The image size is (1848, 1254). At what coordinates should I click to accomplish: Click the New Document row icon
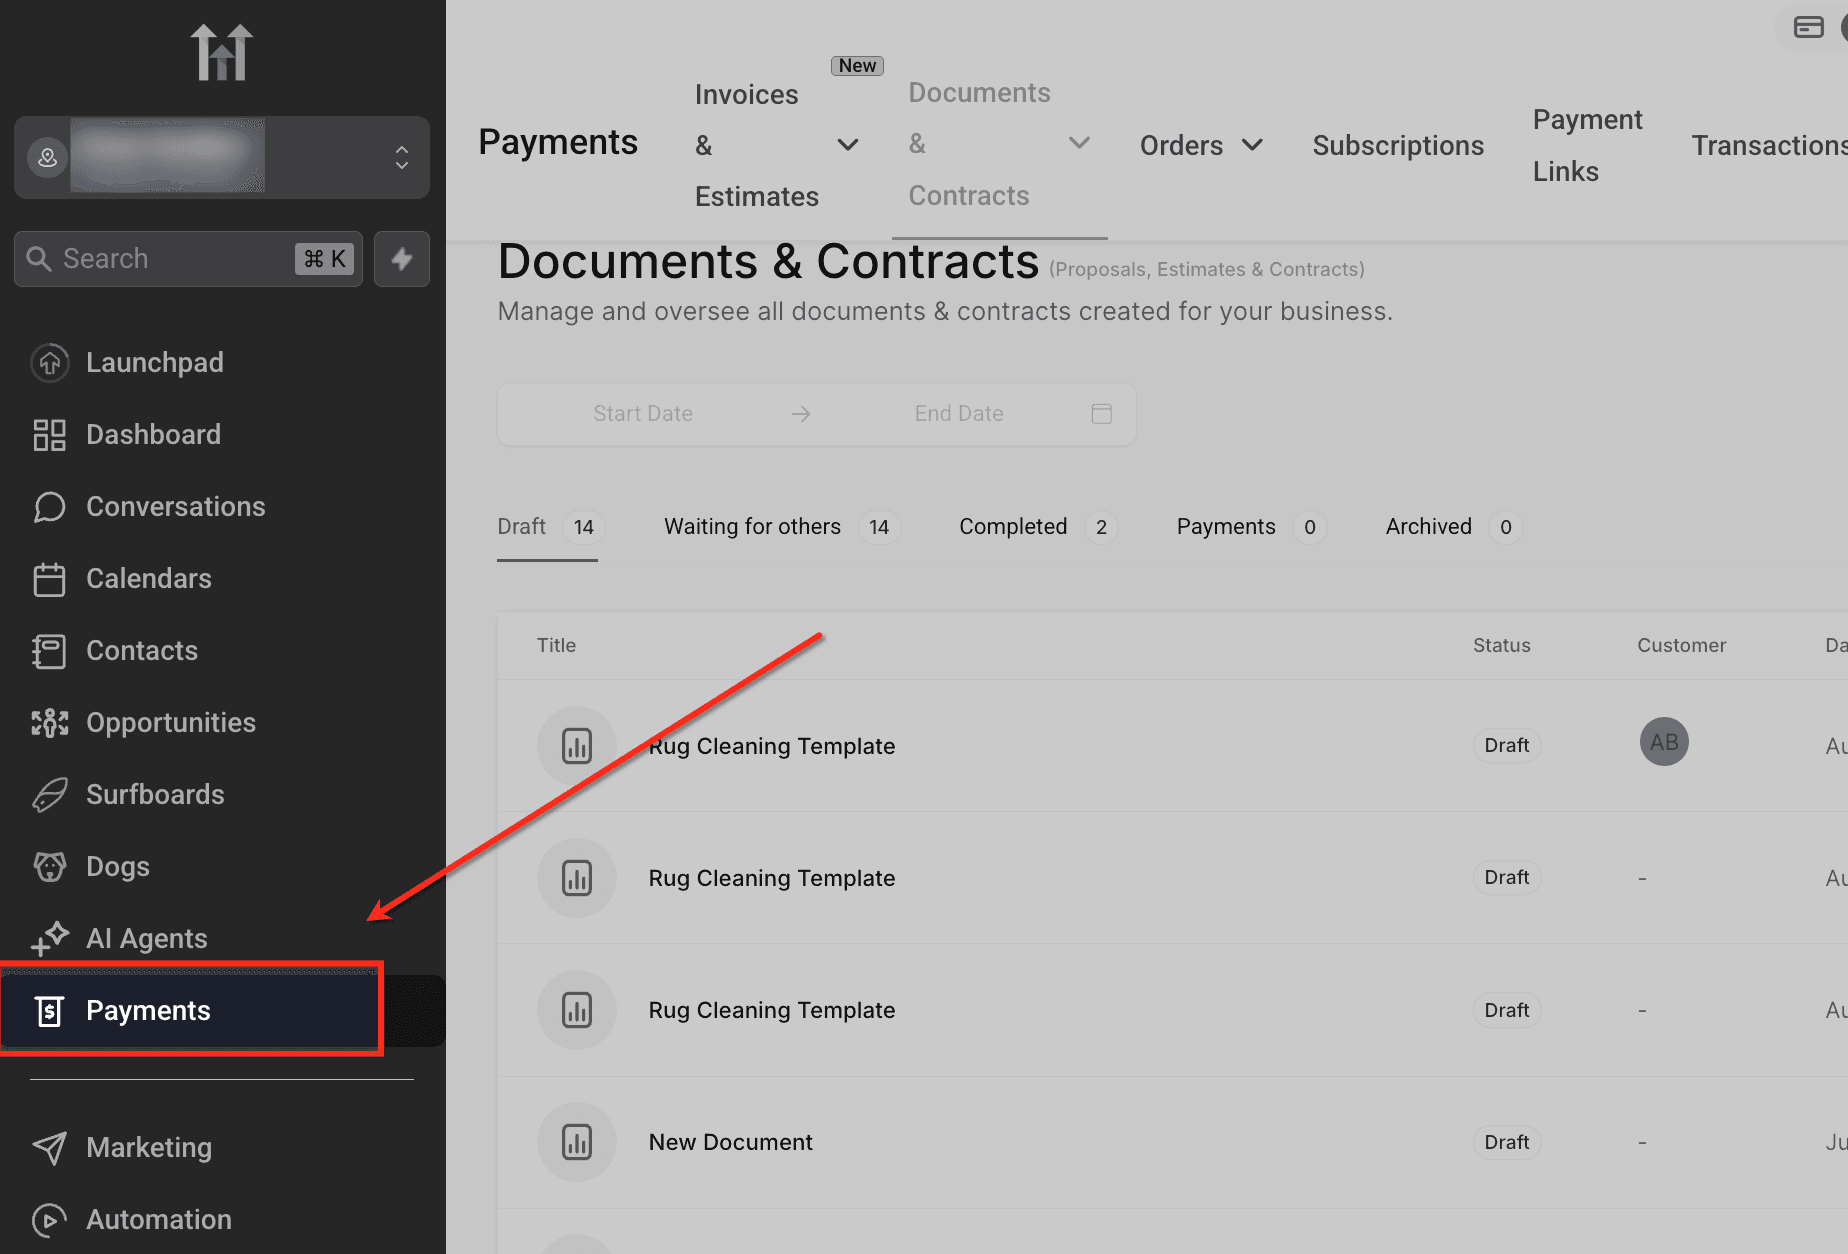pos(576,1142)
